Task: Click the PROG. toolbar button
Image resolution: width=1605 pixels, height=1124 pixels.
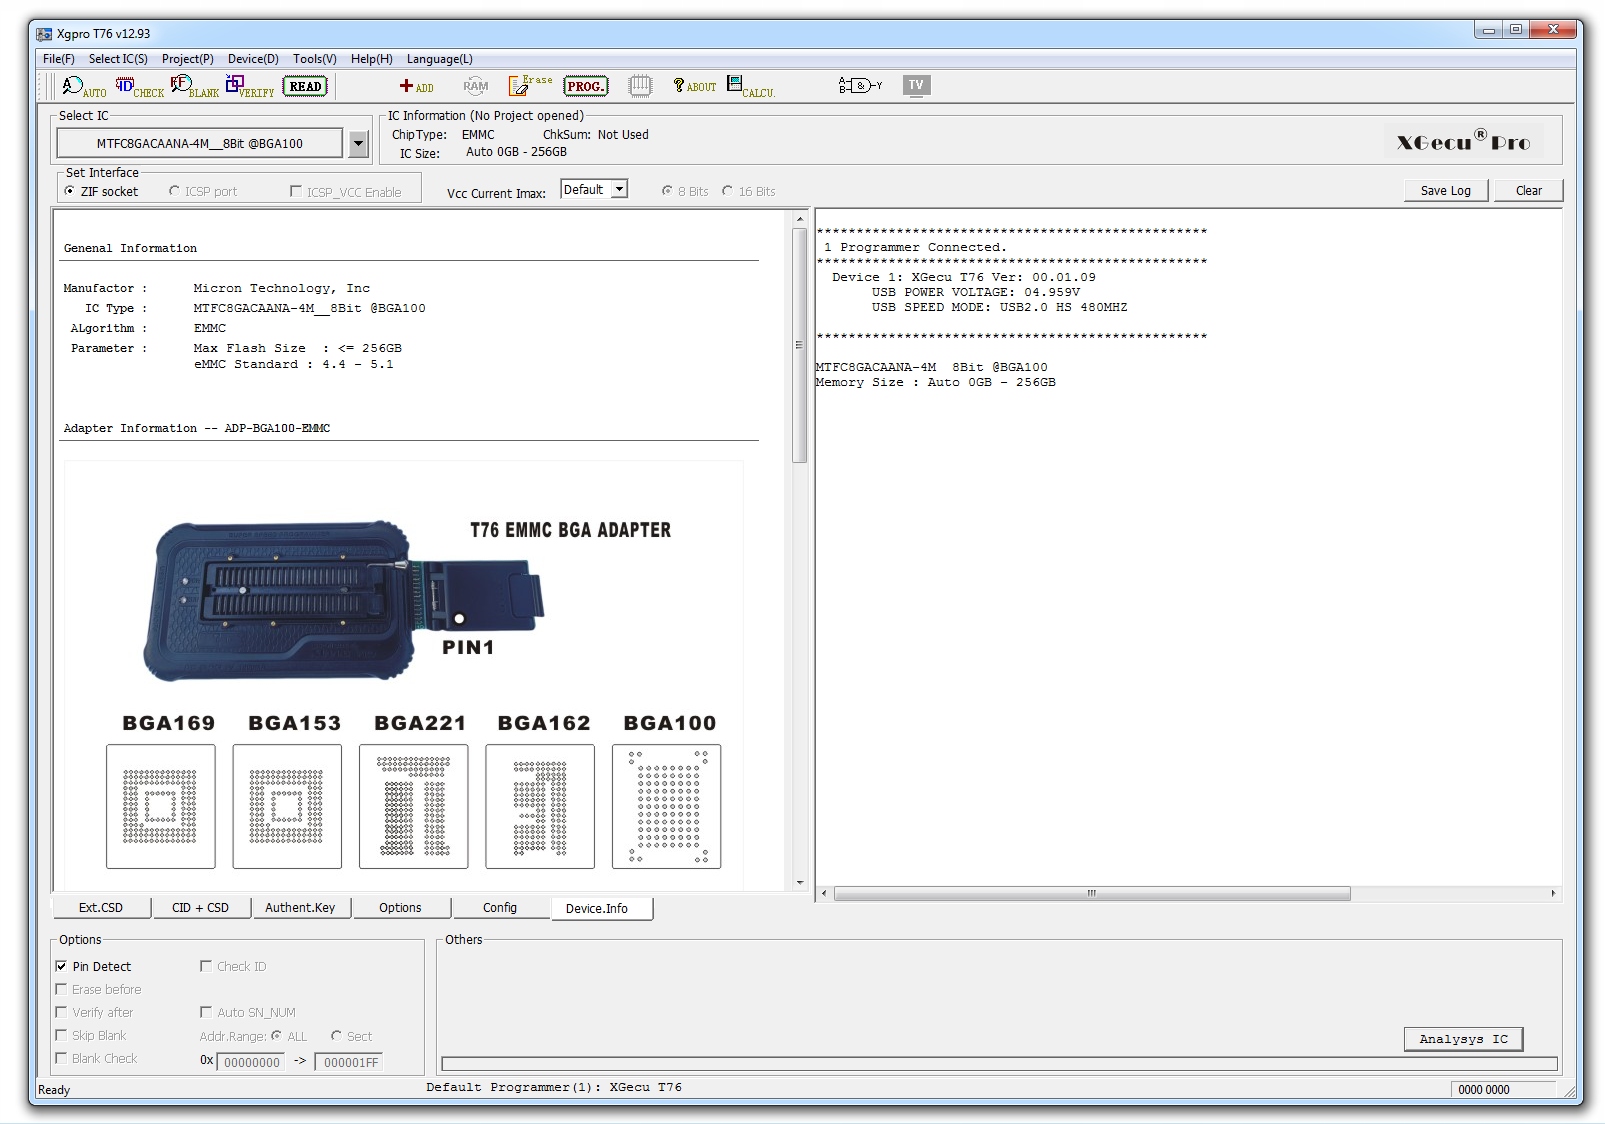Action: click(x=585, y=86)
